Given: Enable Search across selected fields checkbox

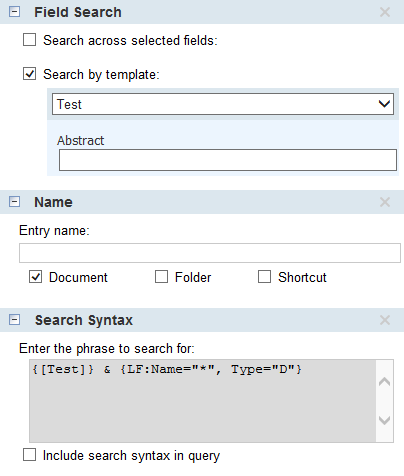Looking at the screenshot, I should pyautogui.click(x=29, y=40).
